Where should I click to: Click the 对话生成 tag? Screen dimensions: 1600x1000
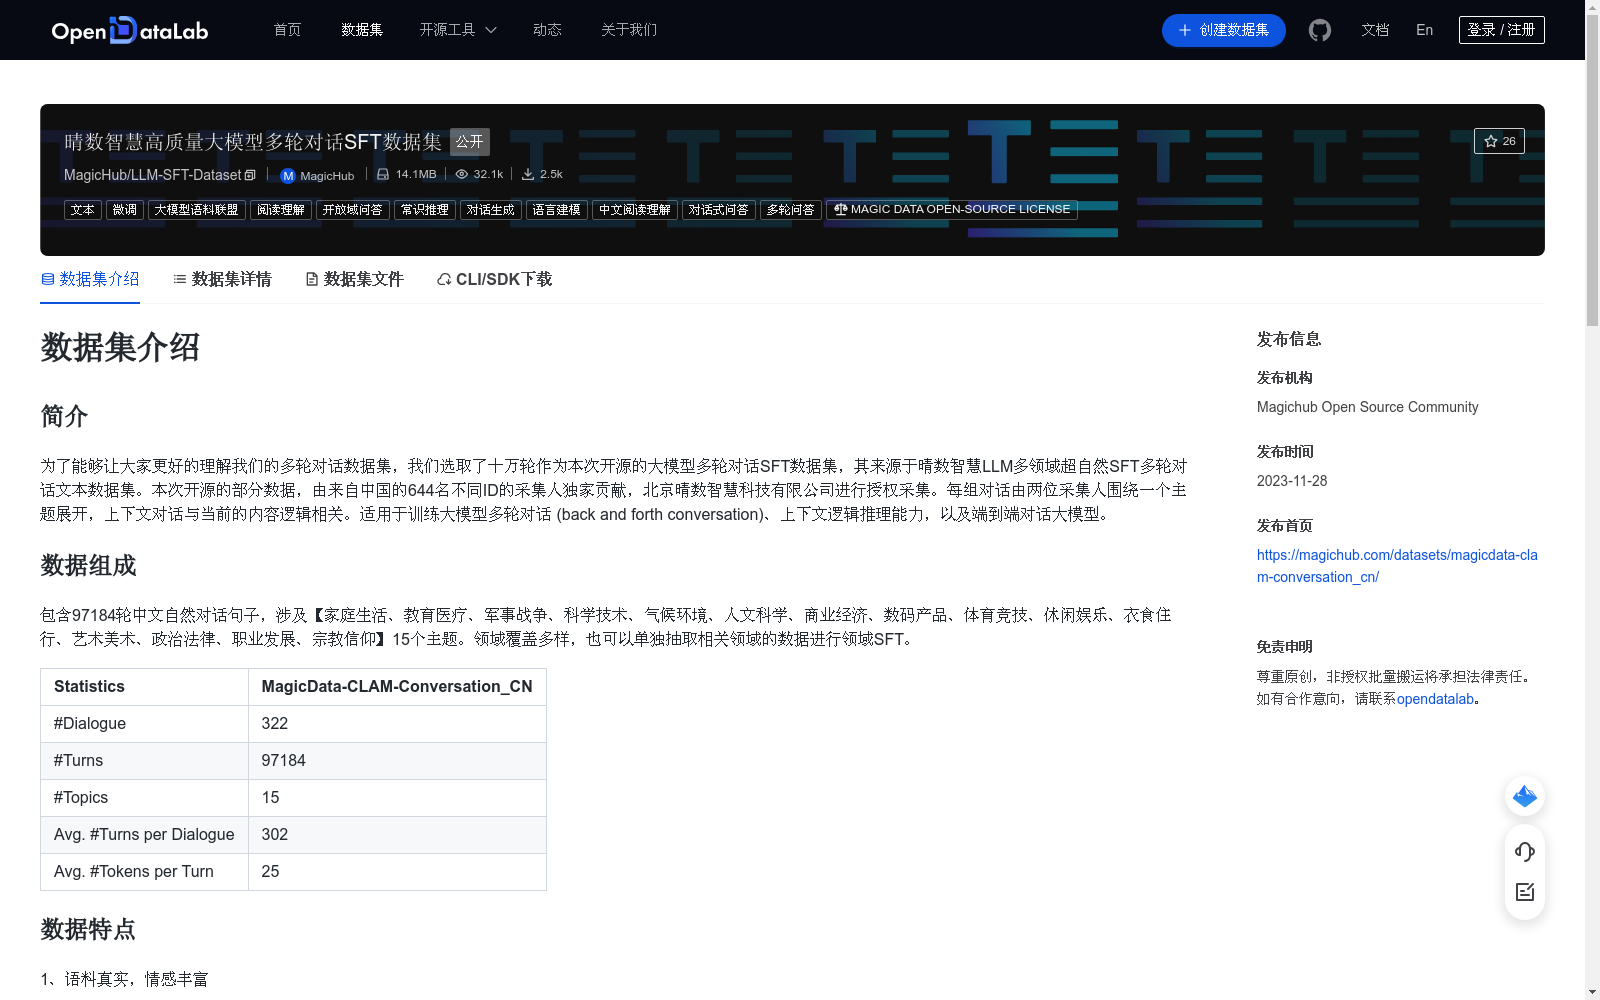point(491,210)
